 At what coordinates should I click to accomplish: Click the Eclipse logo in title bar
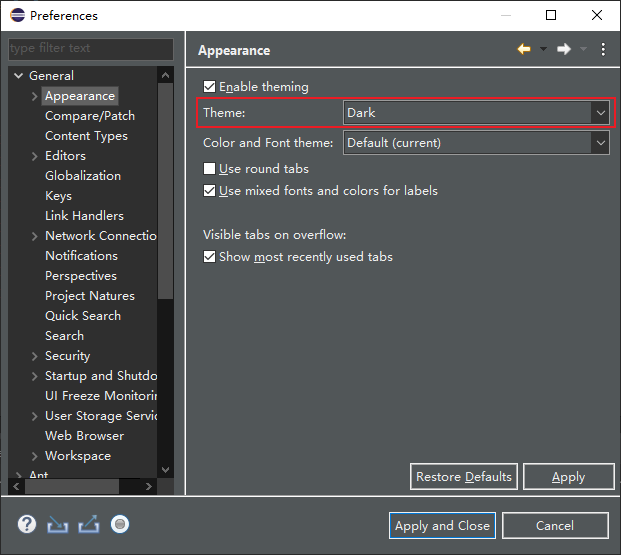(x=18, y=15)
